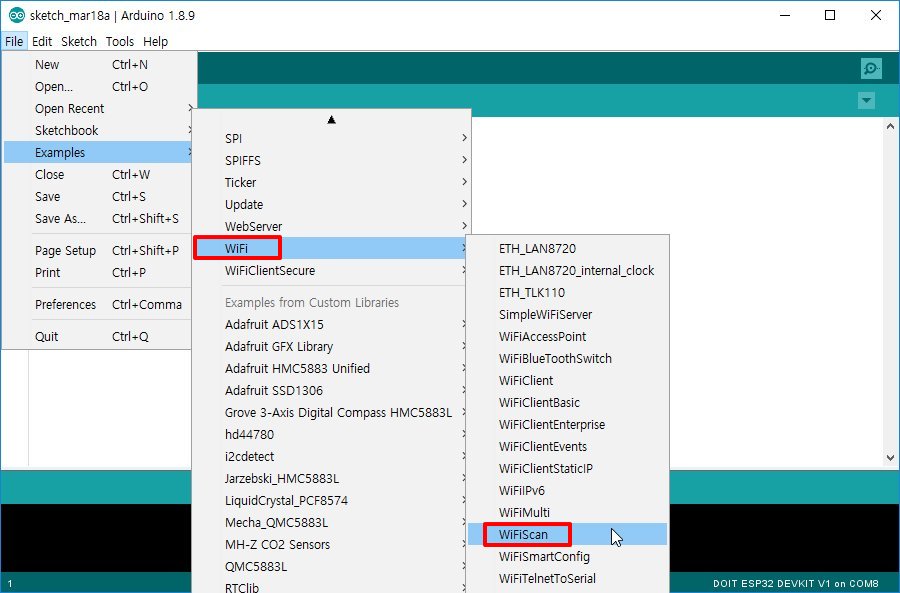Expand Adafruit ADS1X15 examples
The image size is (900, 593).
point(331,324)
